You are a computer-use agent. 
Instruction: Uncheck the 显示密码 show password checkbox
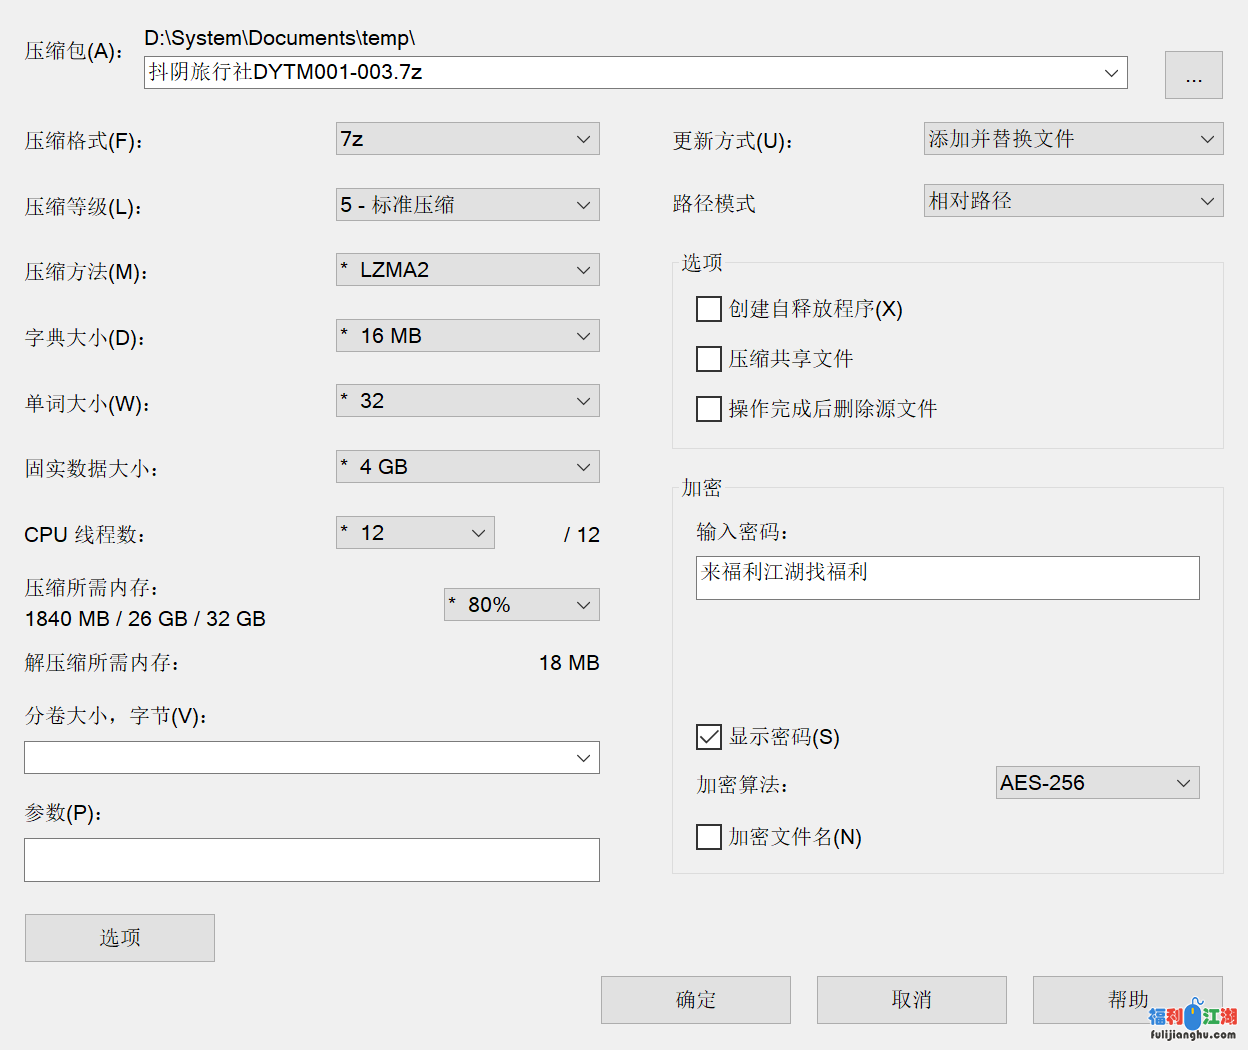(709, 736)
